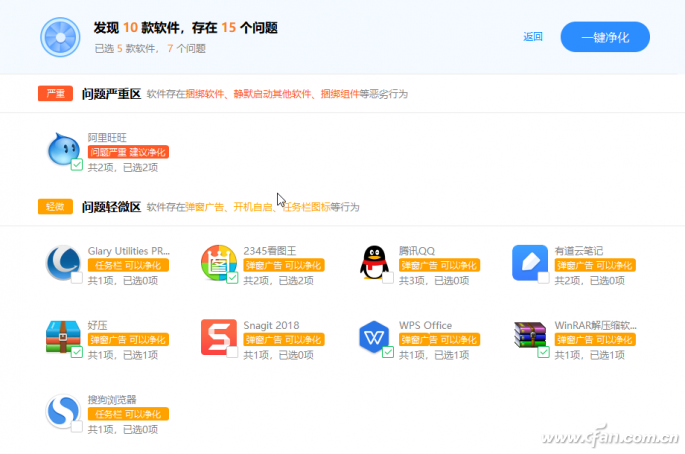Click the WPS Office name text
The width and height of the screenshot is (685, 454).
[x=426, y=326]
